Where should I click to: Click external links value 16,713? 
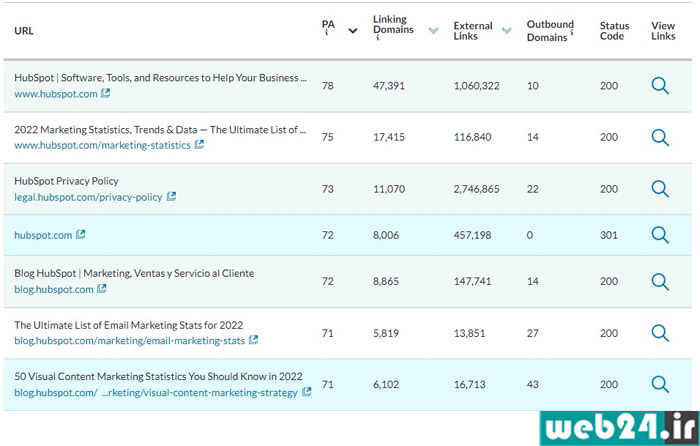[x=469, y=384]
